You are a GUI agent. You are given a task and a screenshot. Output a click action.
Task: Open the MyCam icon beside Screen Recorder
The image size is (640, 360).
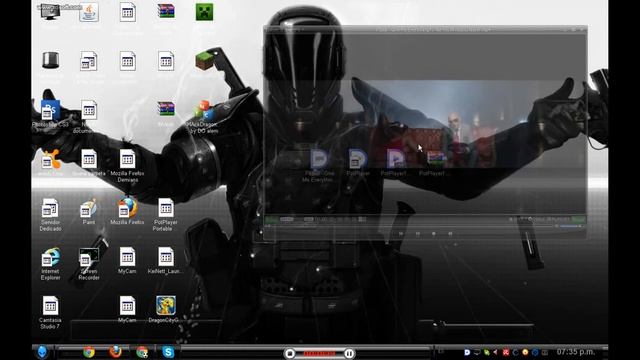(x=127, y=257)
